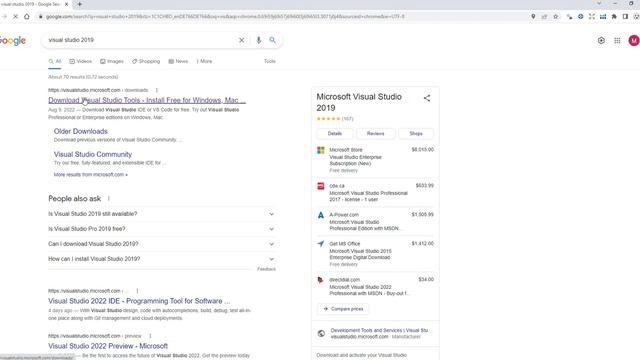
Task: Open tab search chevron in title bar
Action: pyautogui.click(x=599, y=4)
